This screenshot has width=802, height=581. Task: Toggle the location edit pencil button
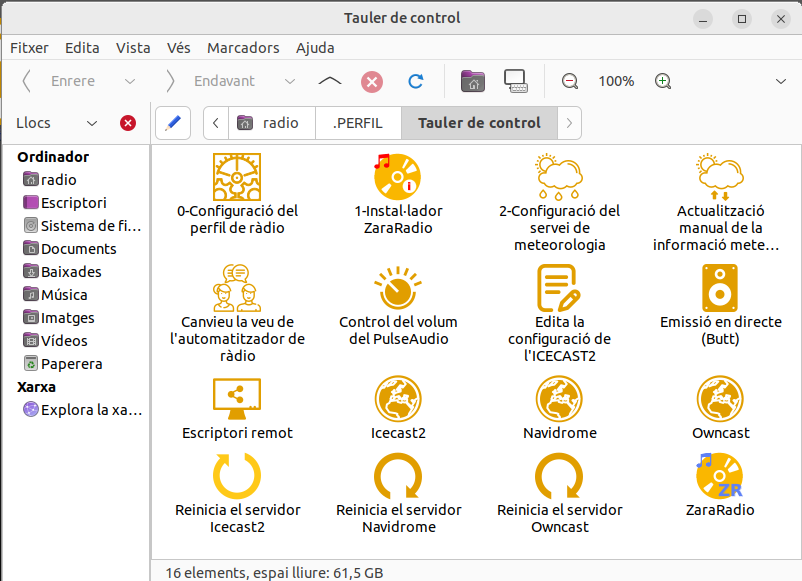173,123
